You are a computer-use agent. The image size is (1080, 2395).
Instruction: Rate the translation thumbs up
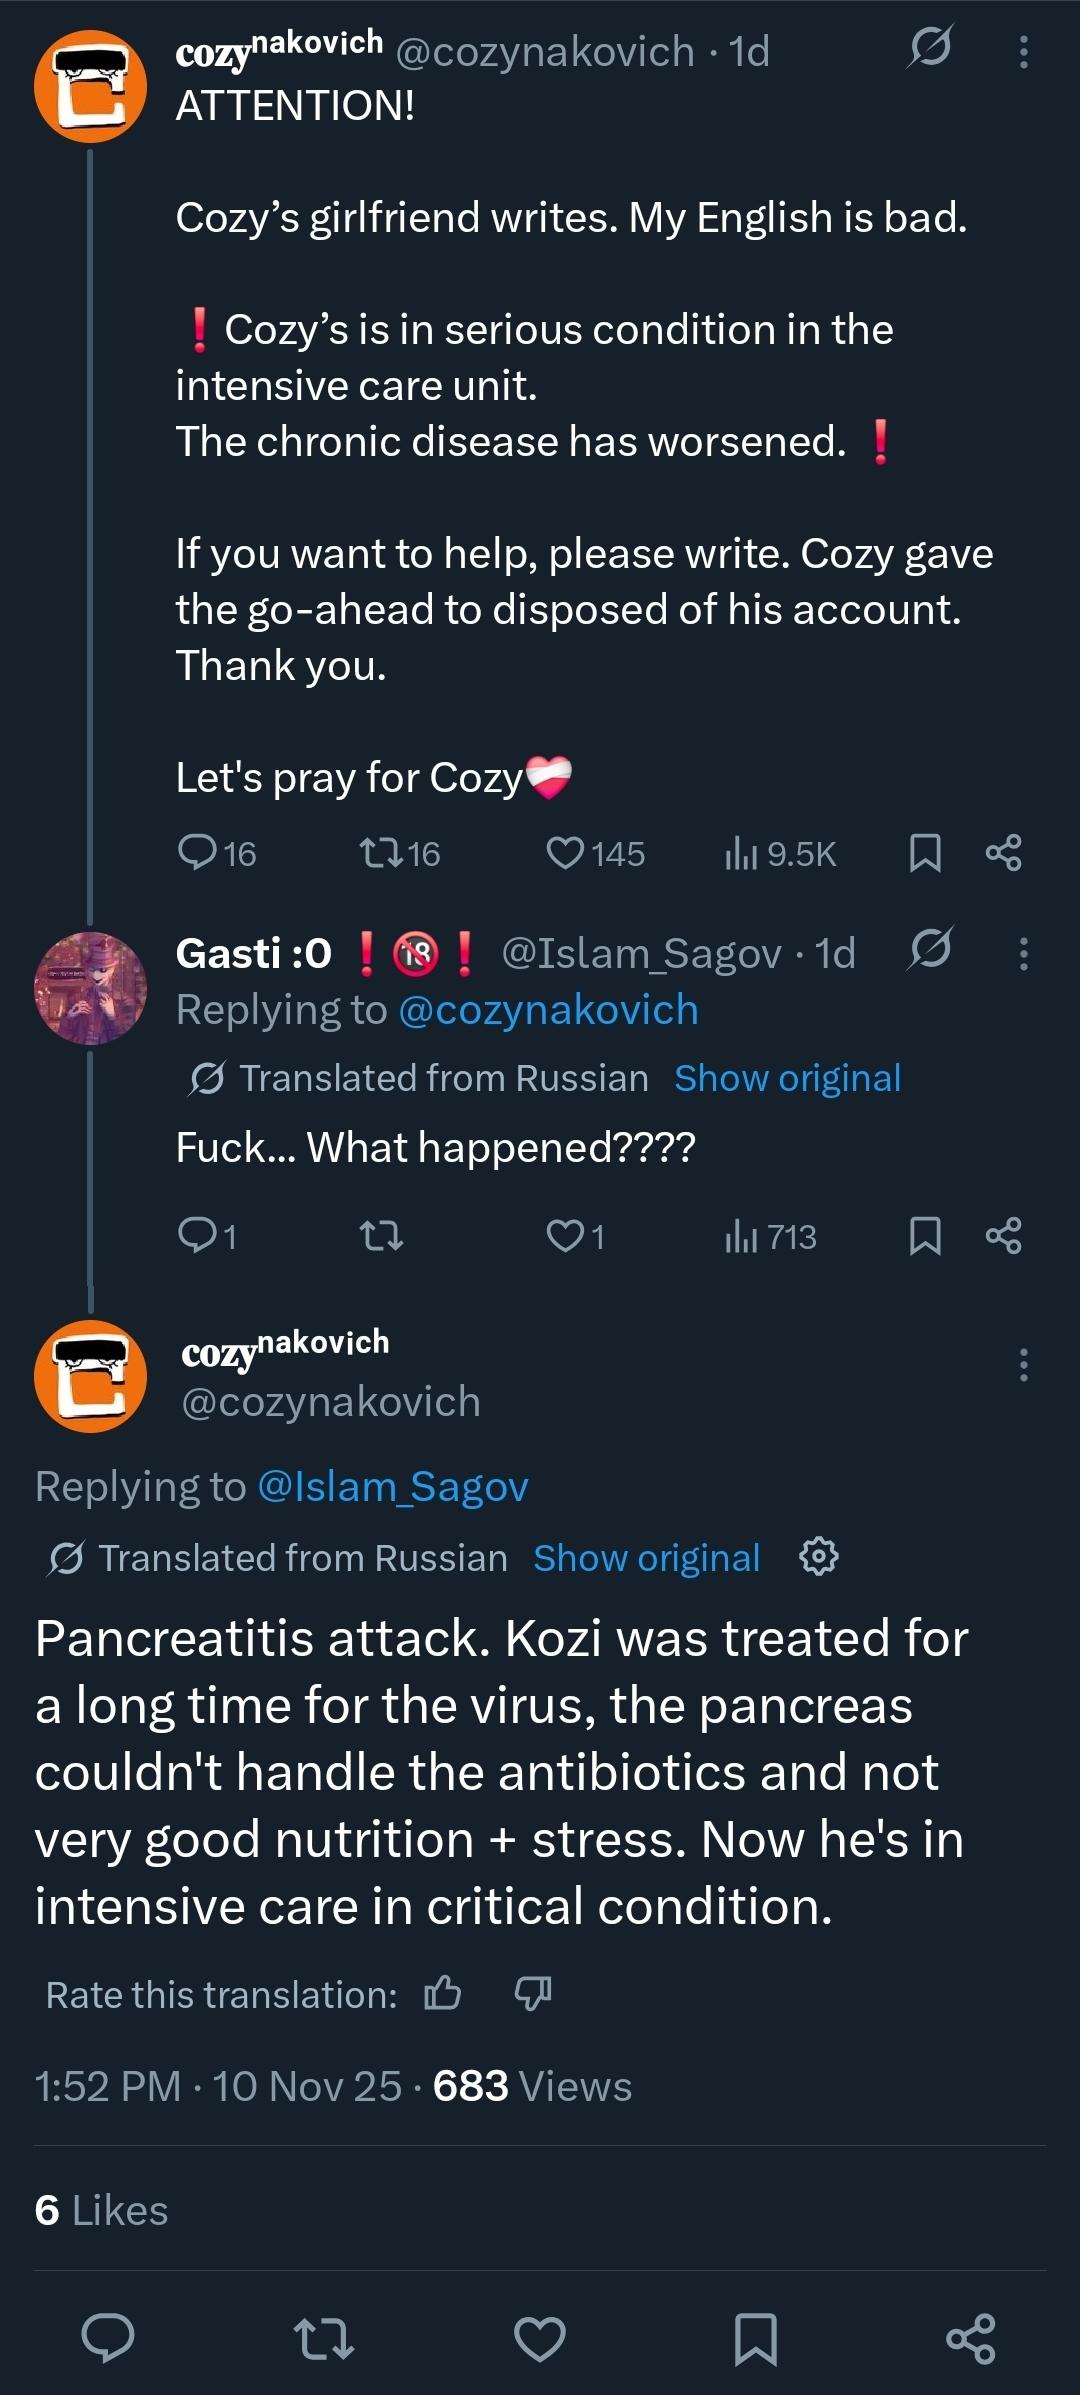click(x=443, y=1993)
